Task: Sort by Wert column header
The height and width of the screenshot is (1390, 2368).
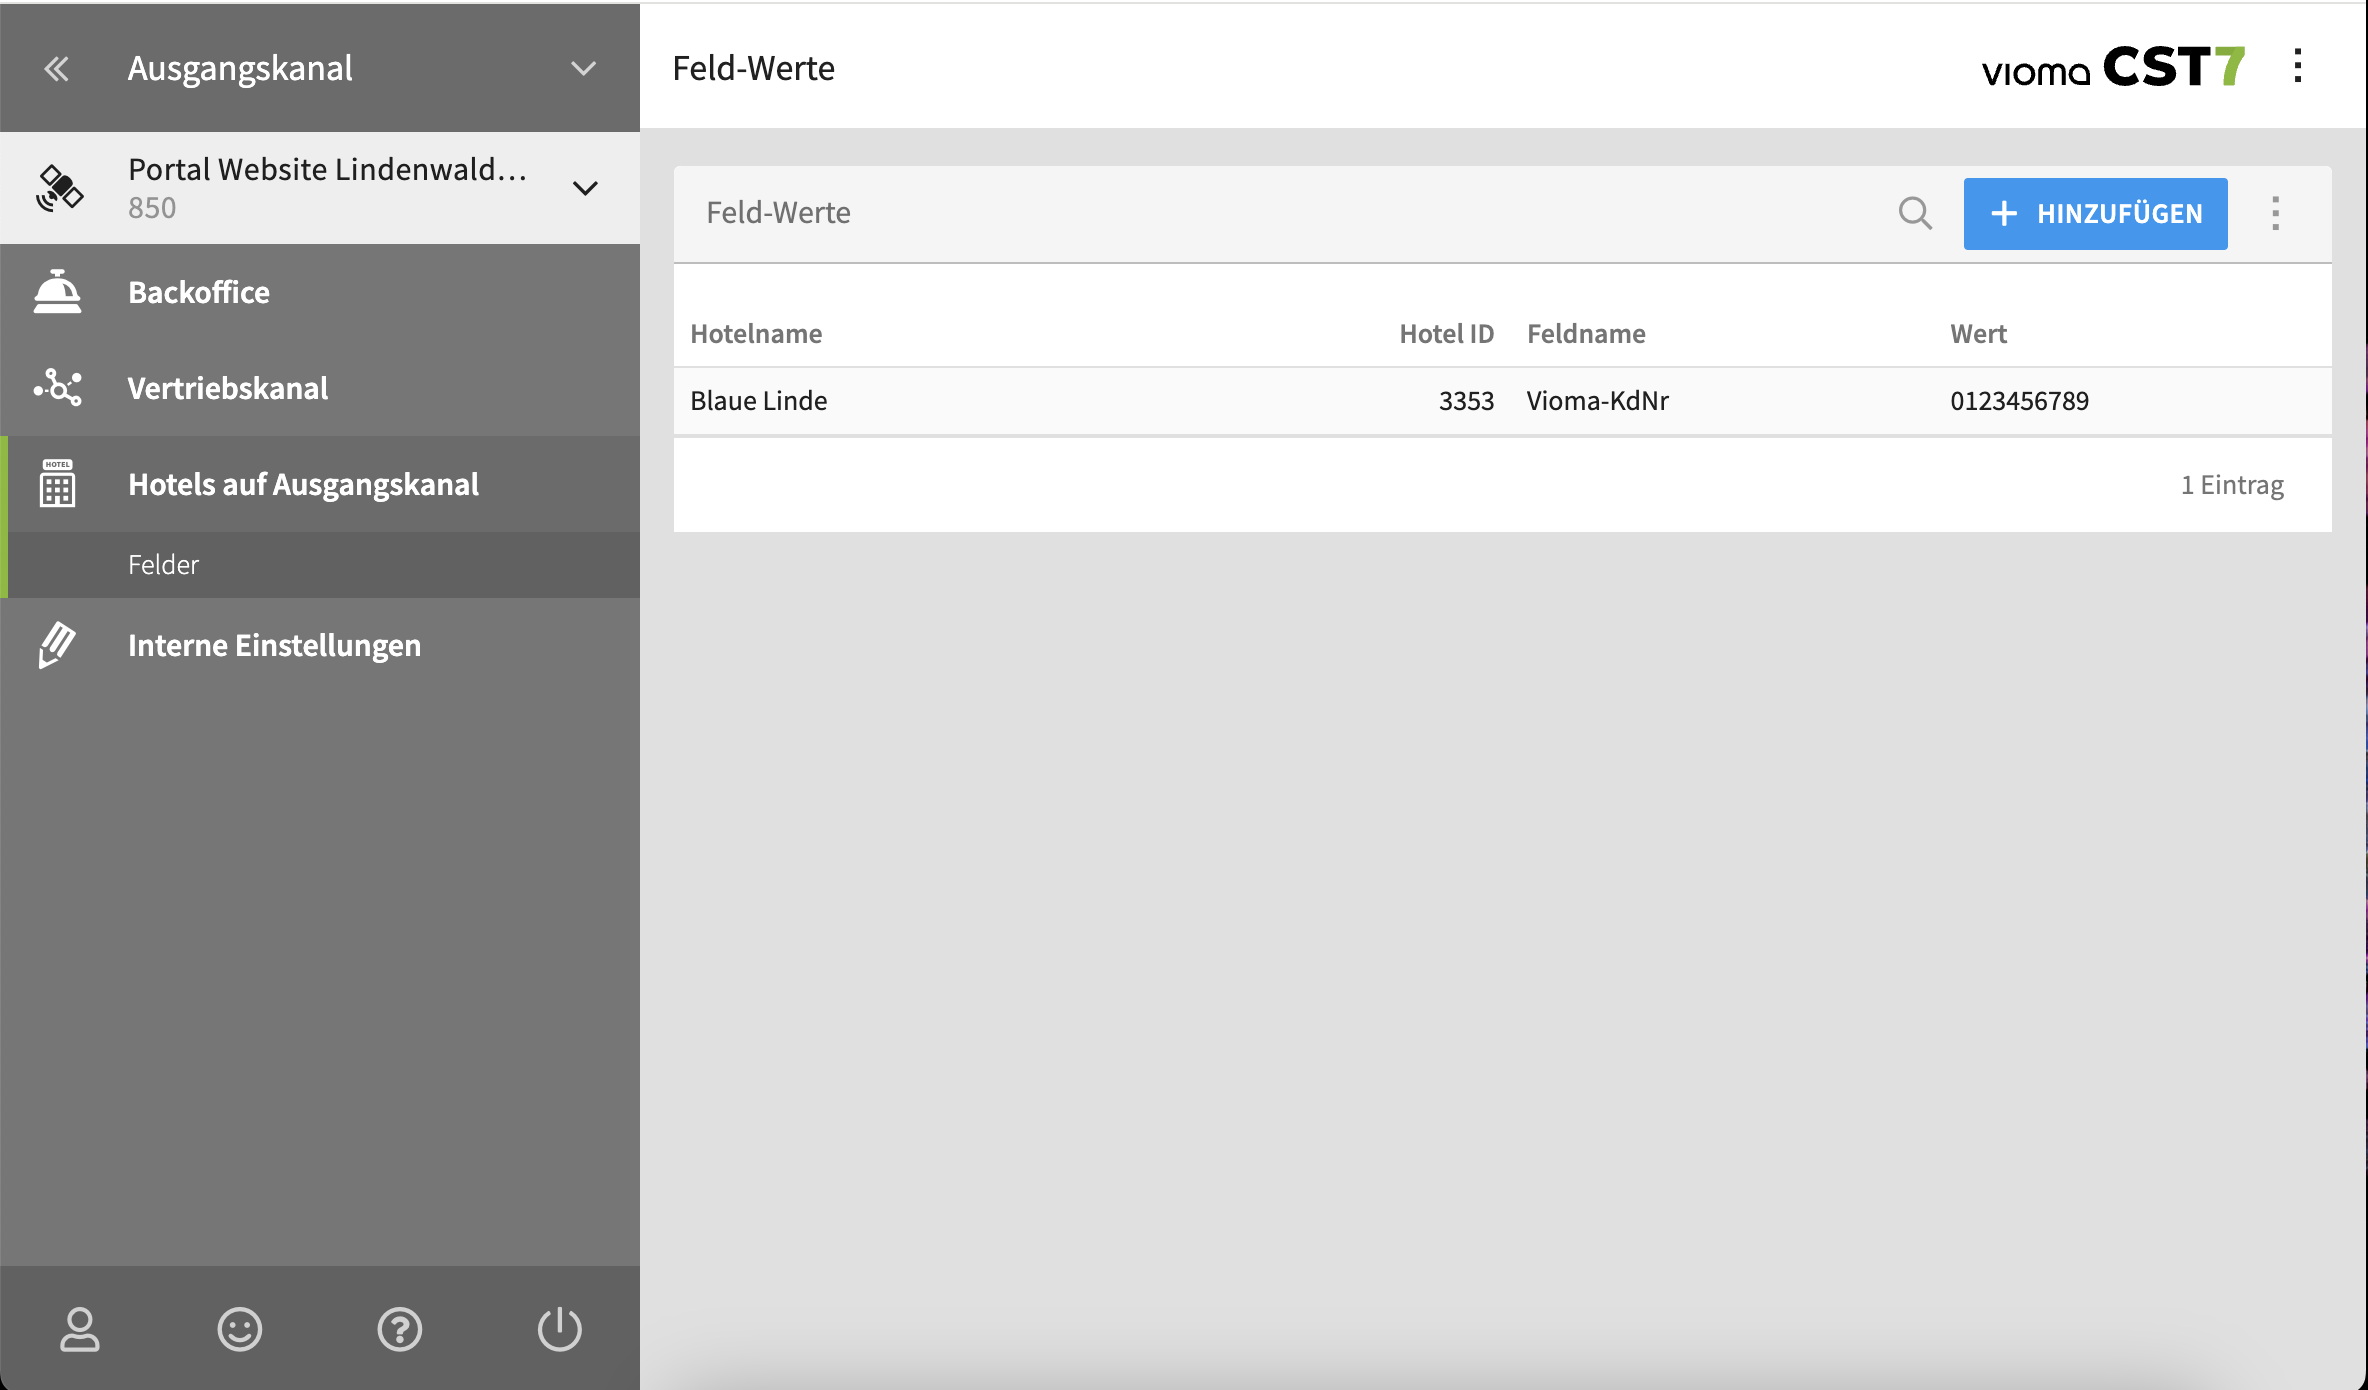Action: [x=1978, y=333]
